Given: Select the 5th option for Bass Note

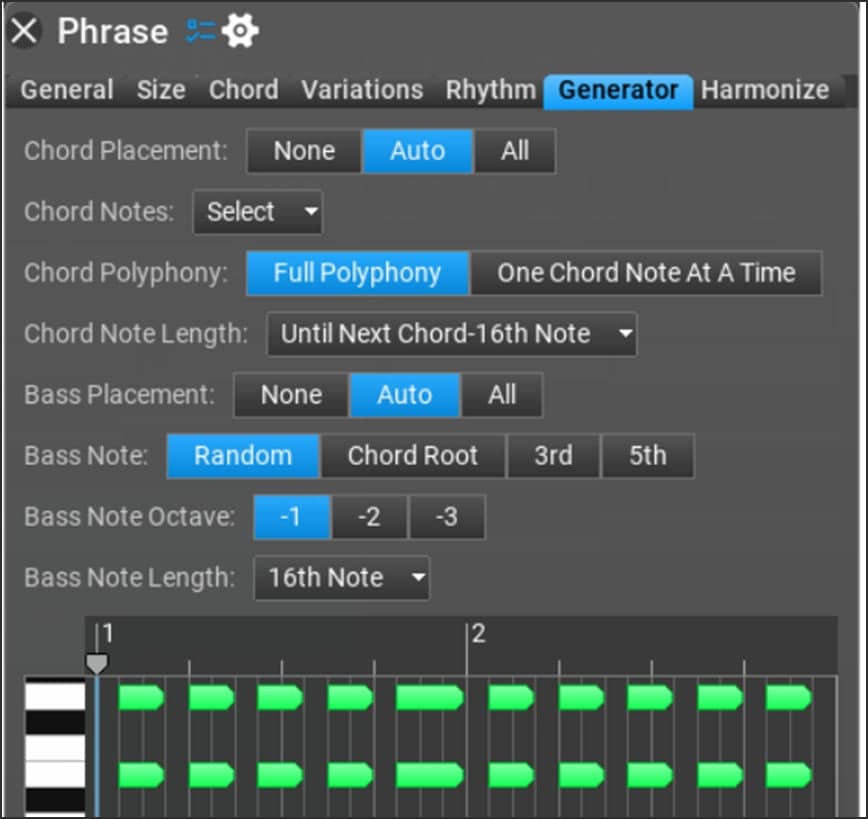Looking at the screenshot, I should pyautogui.click(x=648, y=456).
